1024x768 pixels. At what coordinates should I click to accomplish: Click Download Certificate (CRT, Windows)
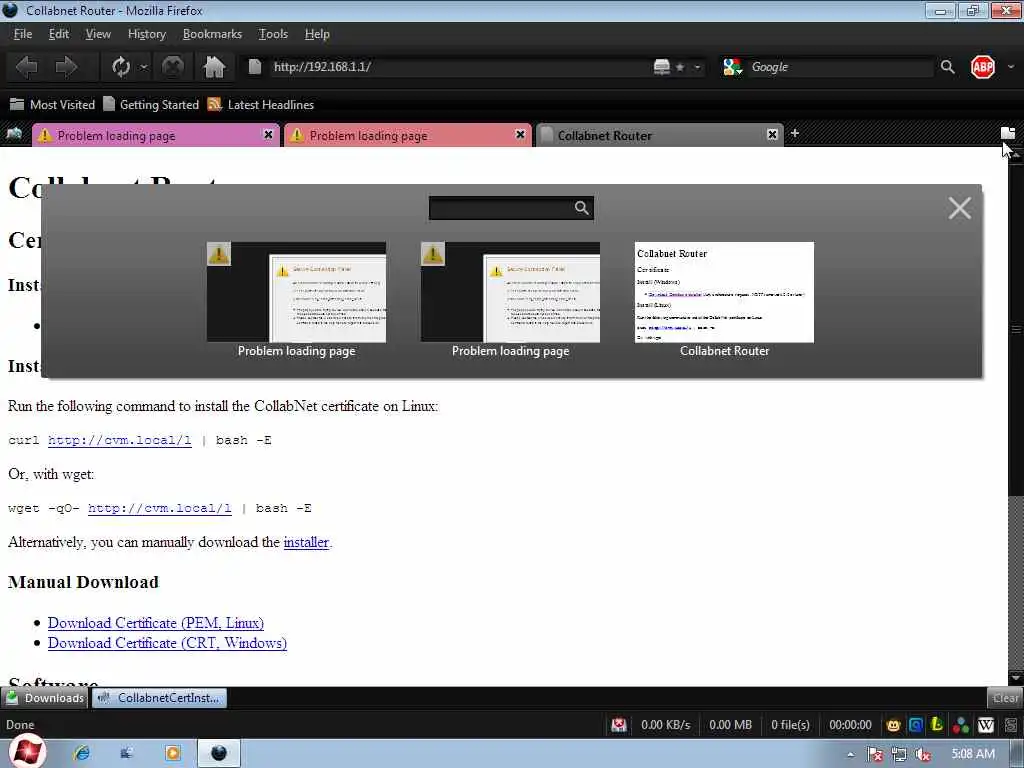[167, 643]
